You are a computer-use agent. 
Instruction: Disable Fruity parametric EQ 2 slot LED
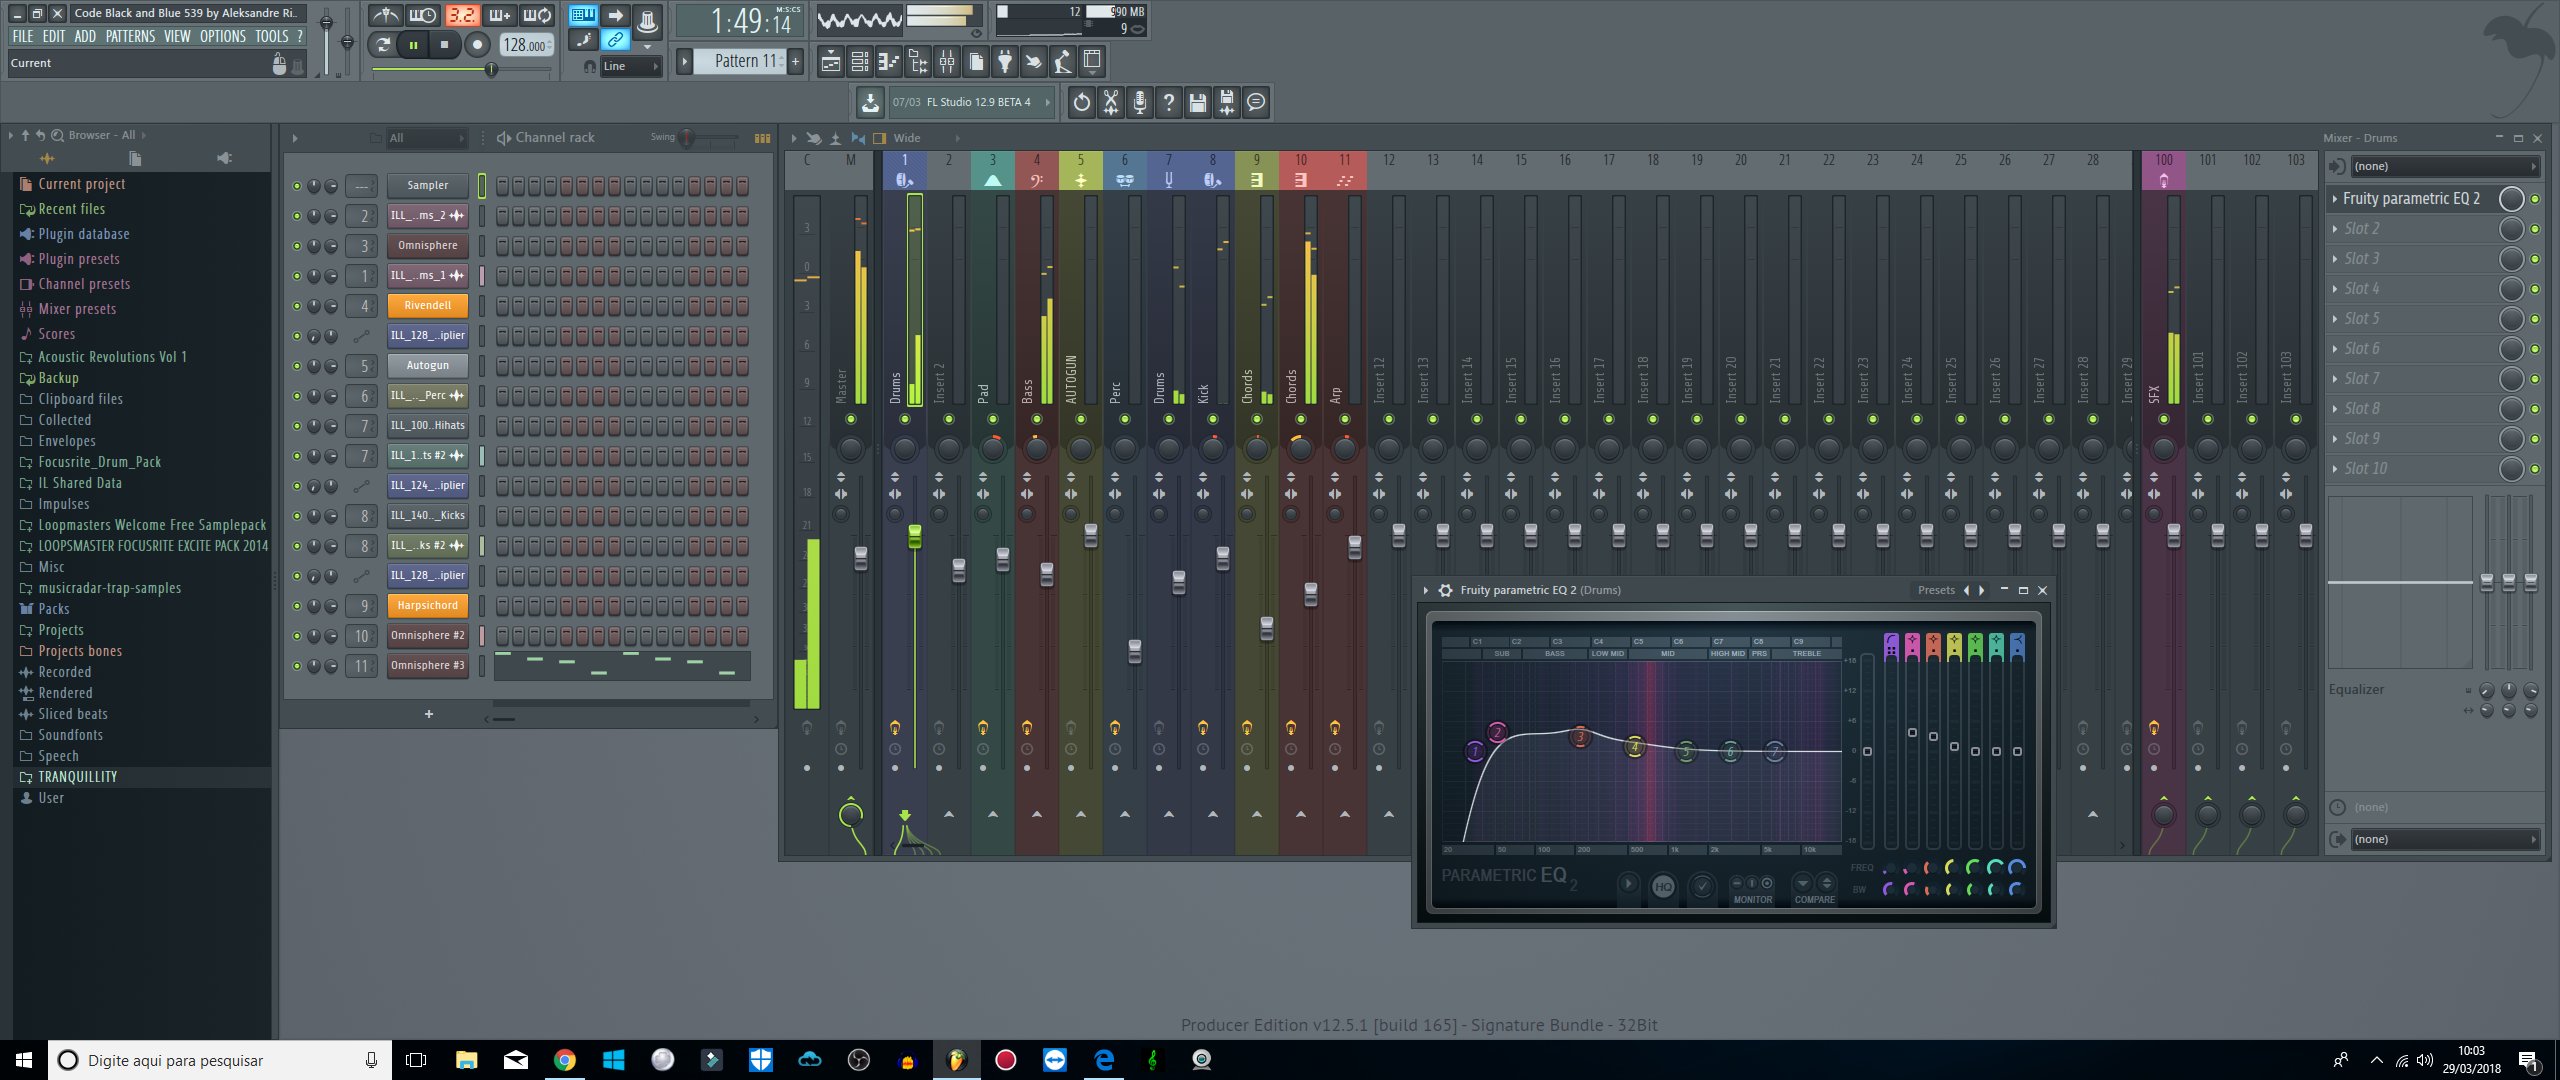coord(2535,199)
